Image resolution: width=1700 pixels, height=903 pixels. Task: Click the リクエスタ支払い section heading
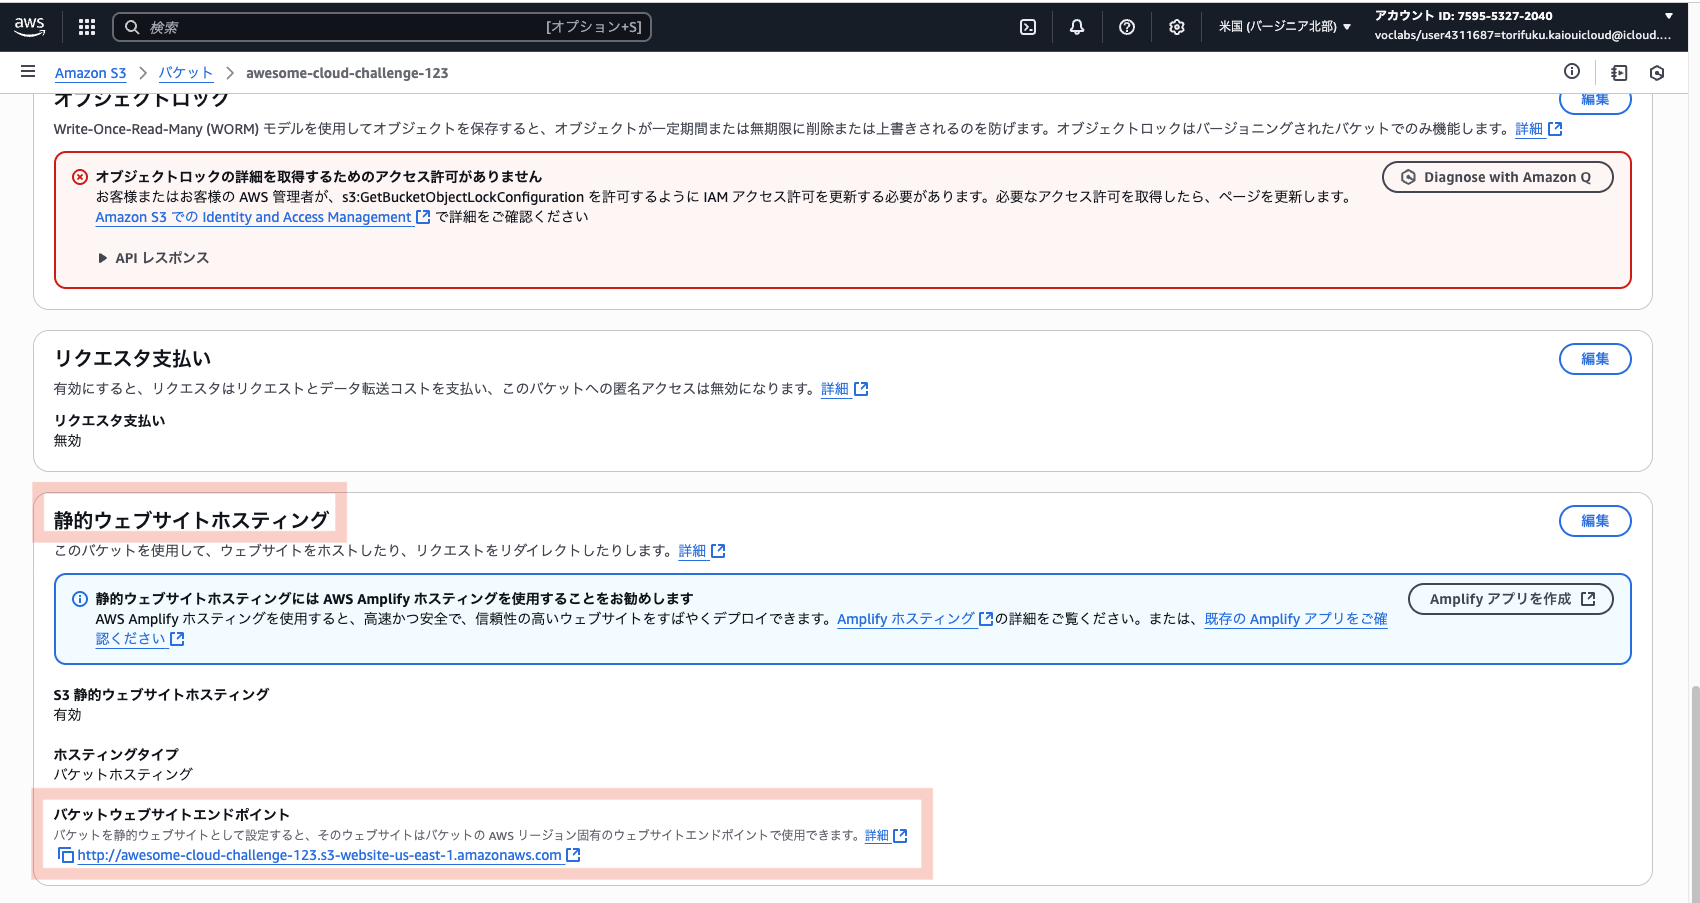coord(132,358)
